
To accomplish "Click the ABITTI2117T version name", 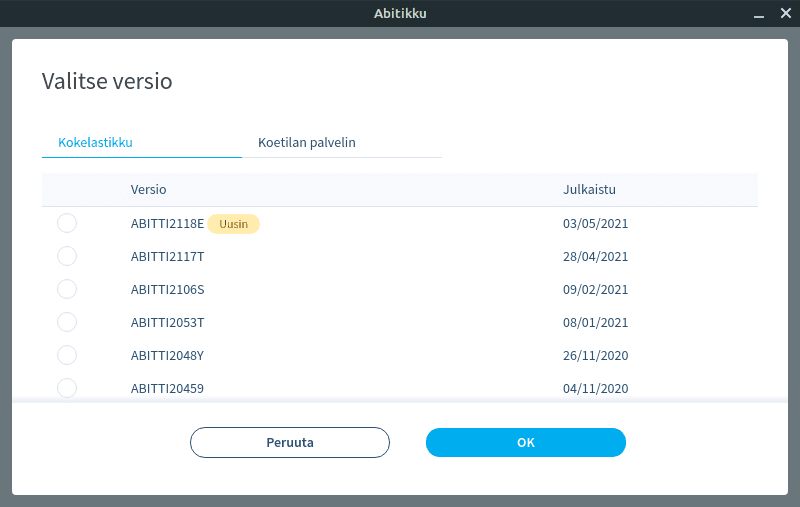I will coord(167,257).
